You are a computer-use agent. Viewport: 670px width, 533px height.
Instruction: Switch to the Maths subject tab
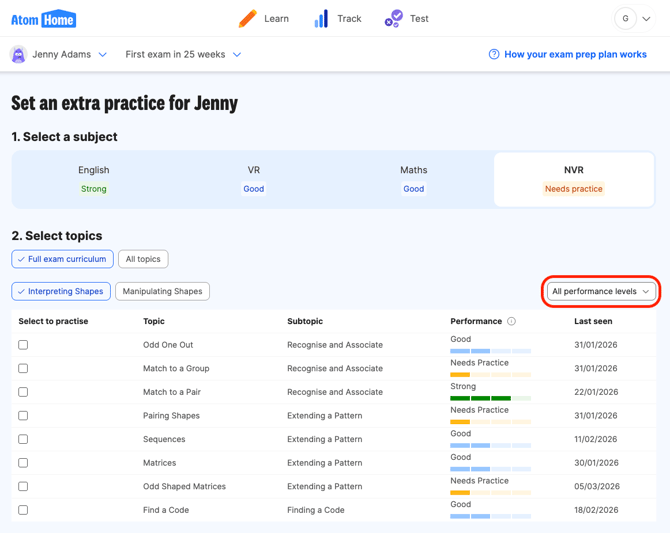[x=413, y=179]
